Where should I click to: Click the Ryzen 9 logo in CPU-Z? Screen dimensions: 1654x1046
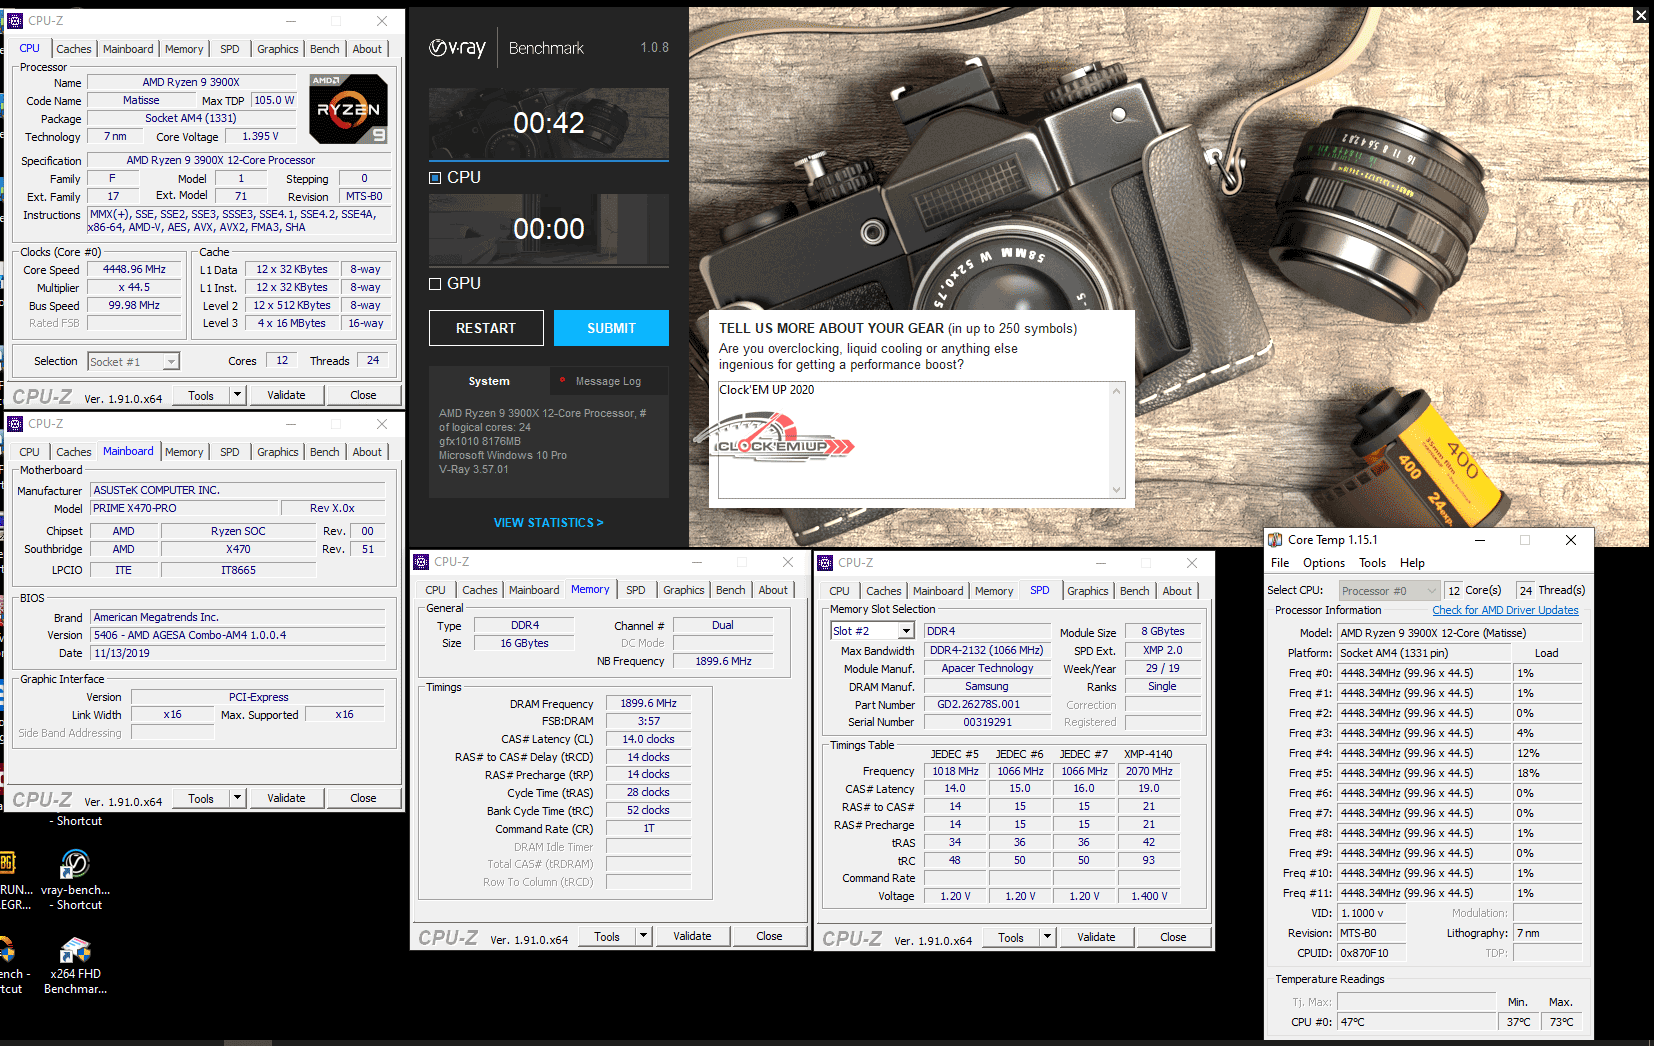[348, 109]
